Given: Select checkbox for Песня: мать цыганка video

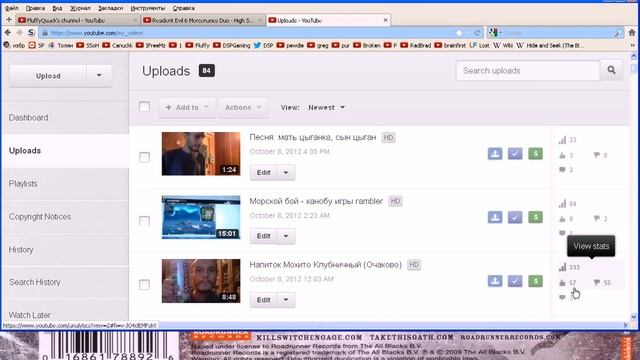Looking at the screenshot, I should tap(144, 157).
